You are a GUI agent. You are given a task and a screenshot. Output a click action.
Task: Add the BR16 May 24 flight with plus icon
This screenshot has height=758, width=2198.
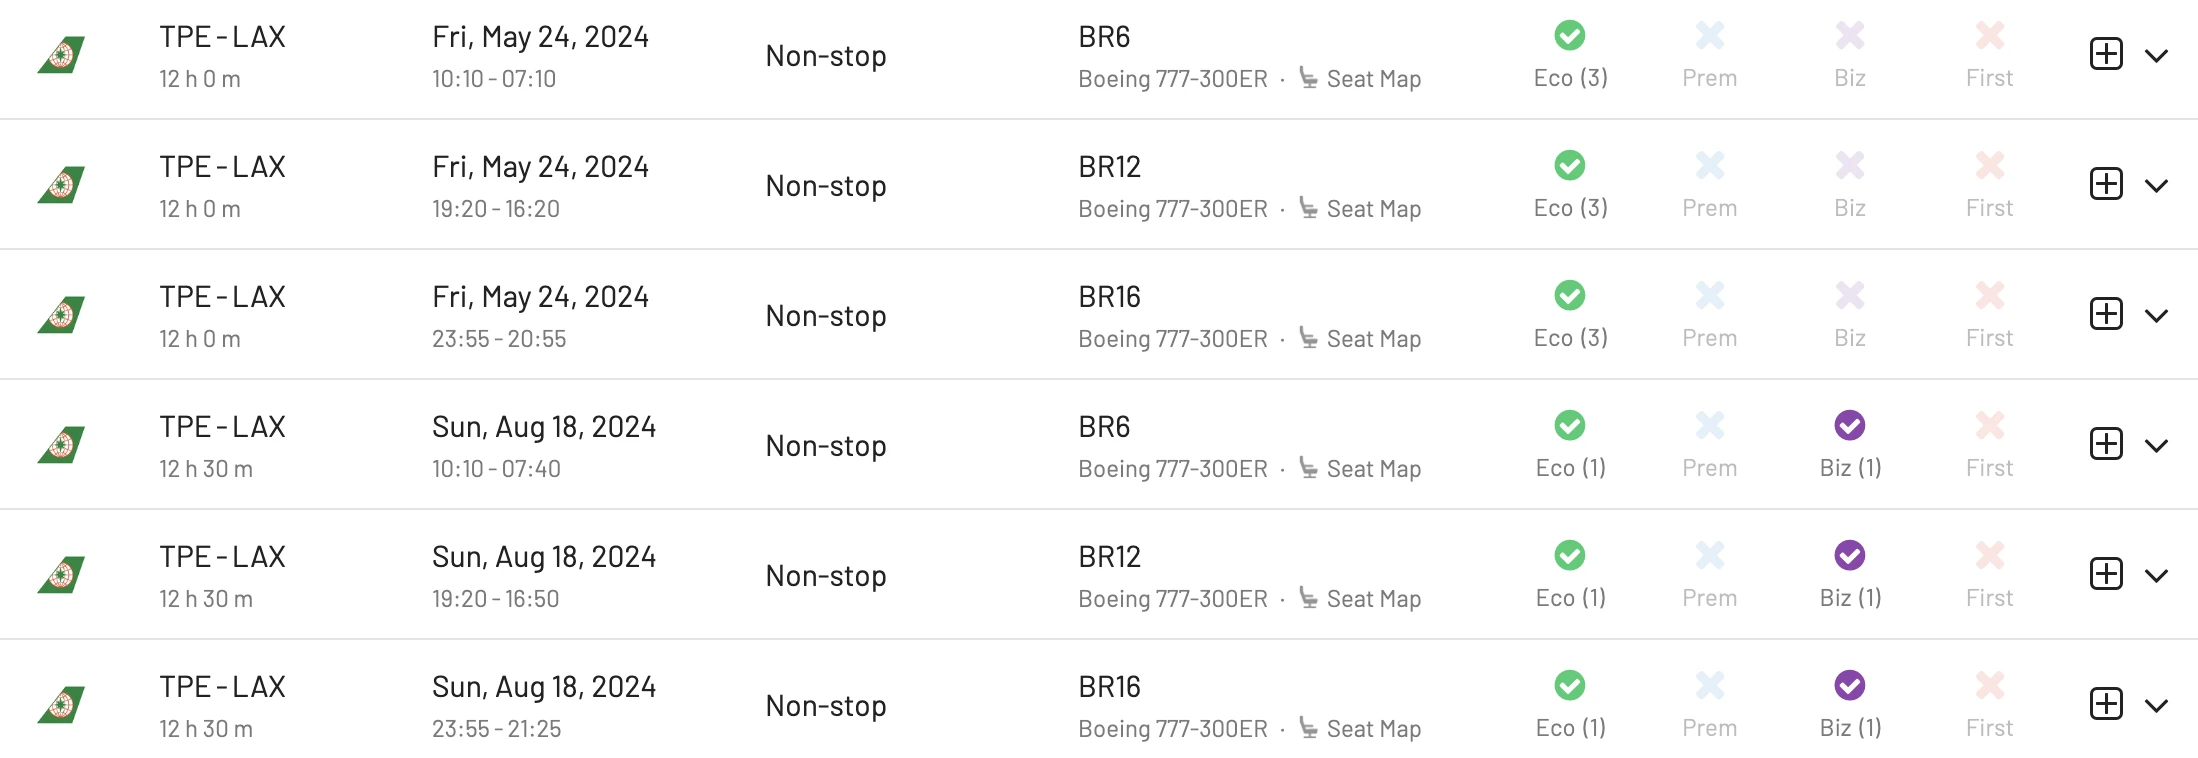[2106, 314]
